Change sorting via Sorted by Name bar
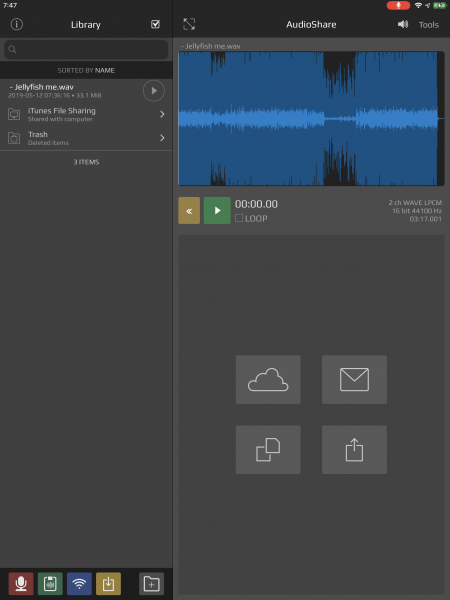The image size is (450, 600). click(86, 70)
